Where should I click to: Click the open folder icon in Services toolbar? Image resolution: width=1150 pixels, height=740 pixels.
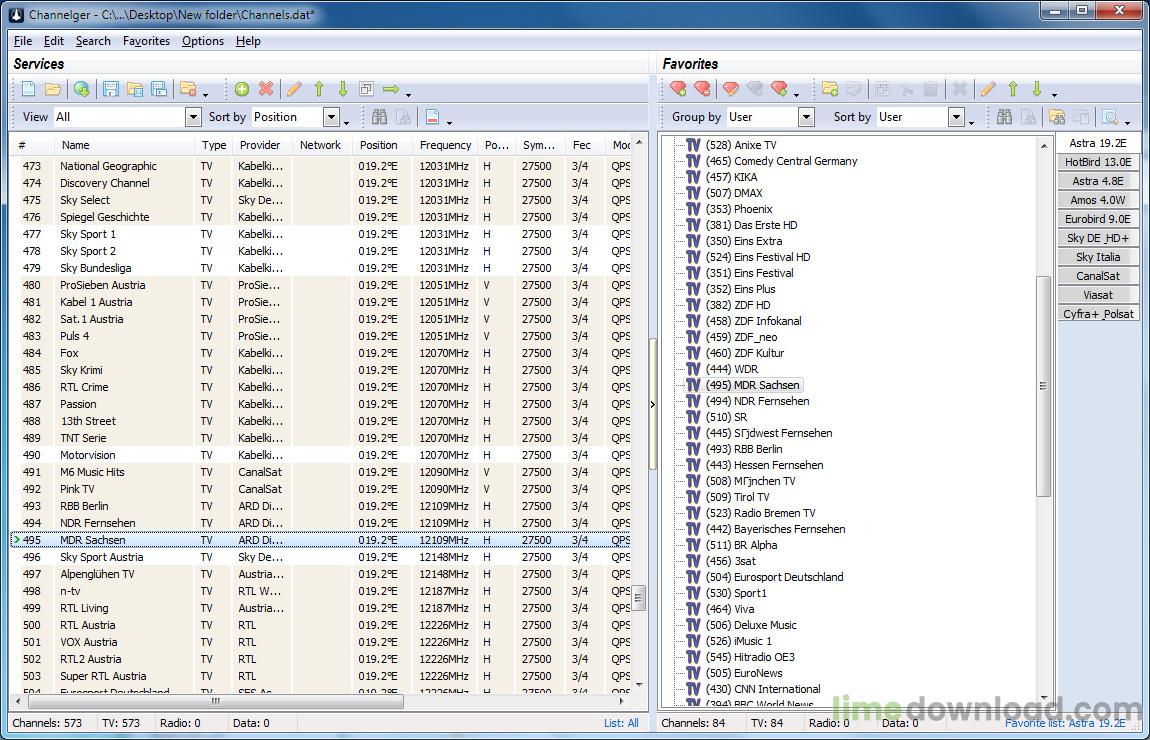[x=53, y=89]
